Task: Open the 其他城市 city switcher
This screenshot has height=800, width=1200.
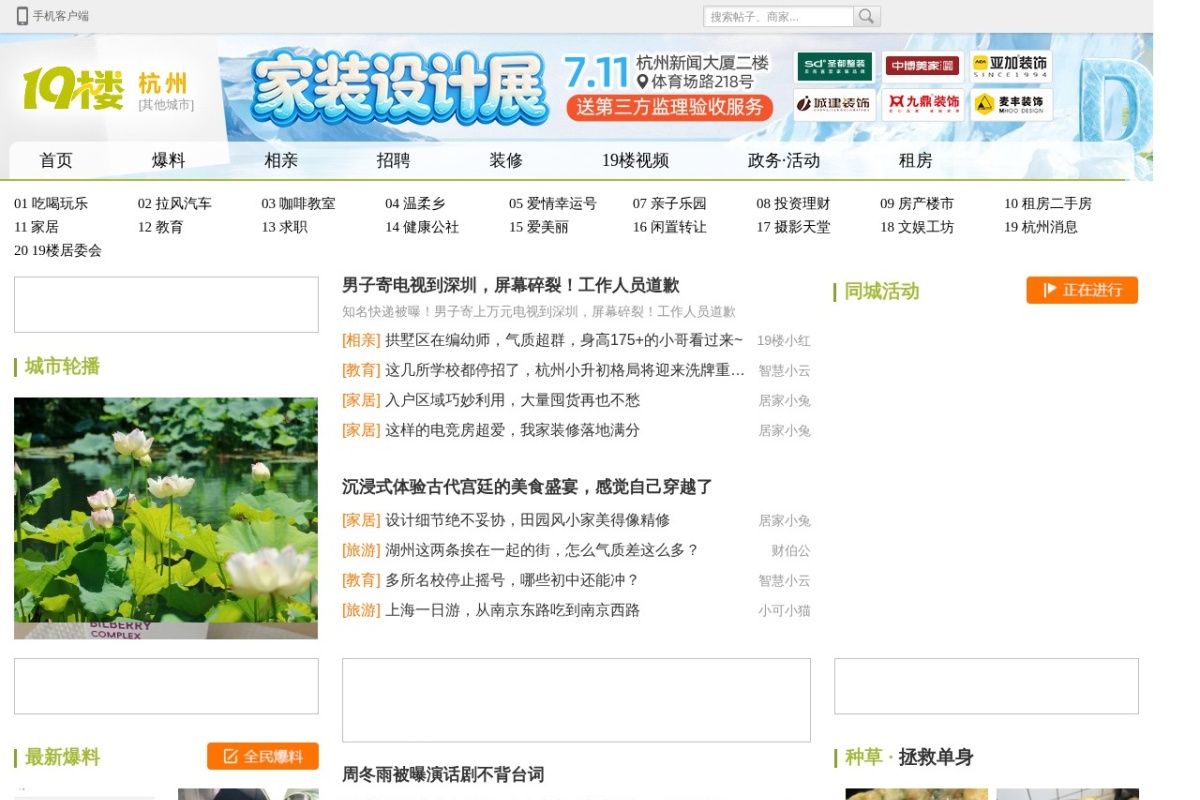Action: point(166,105)
